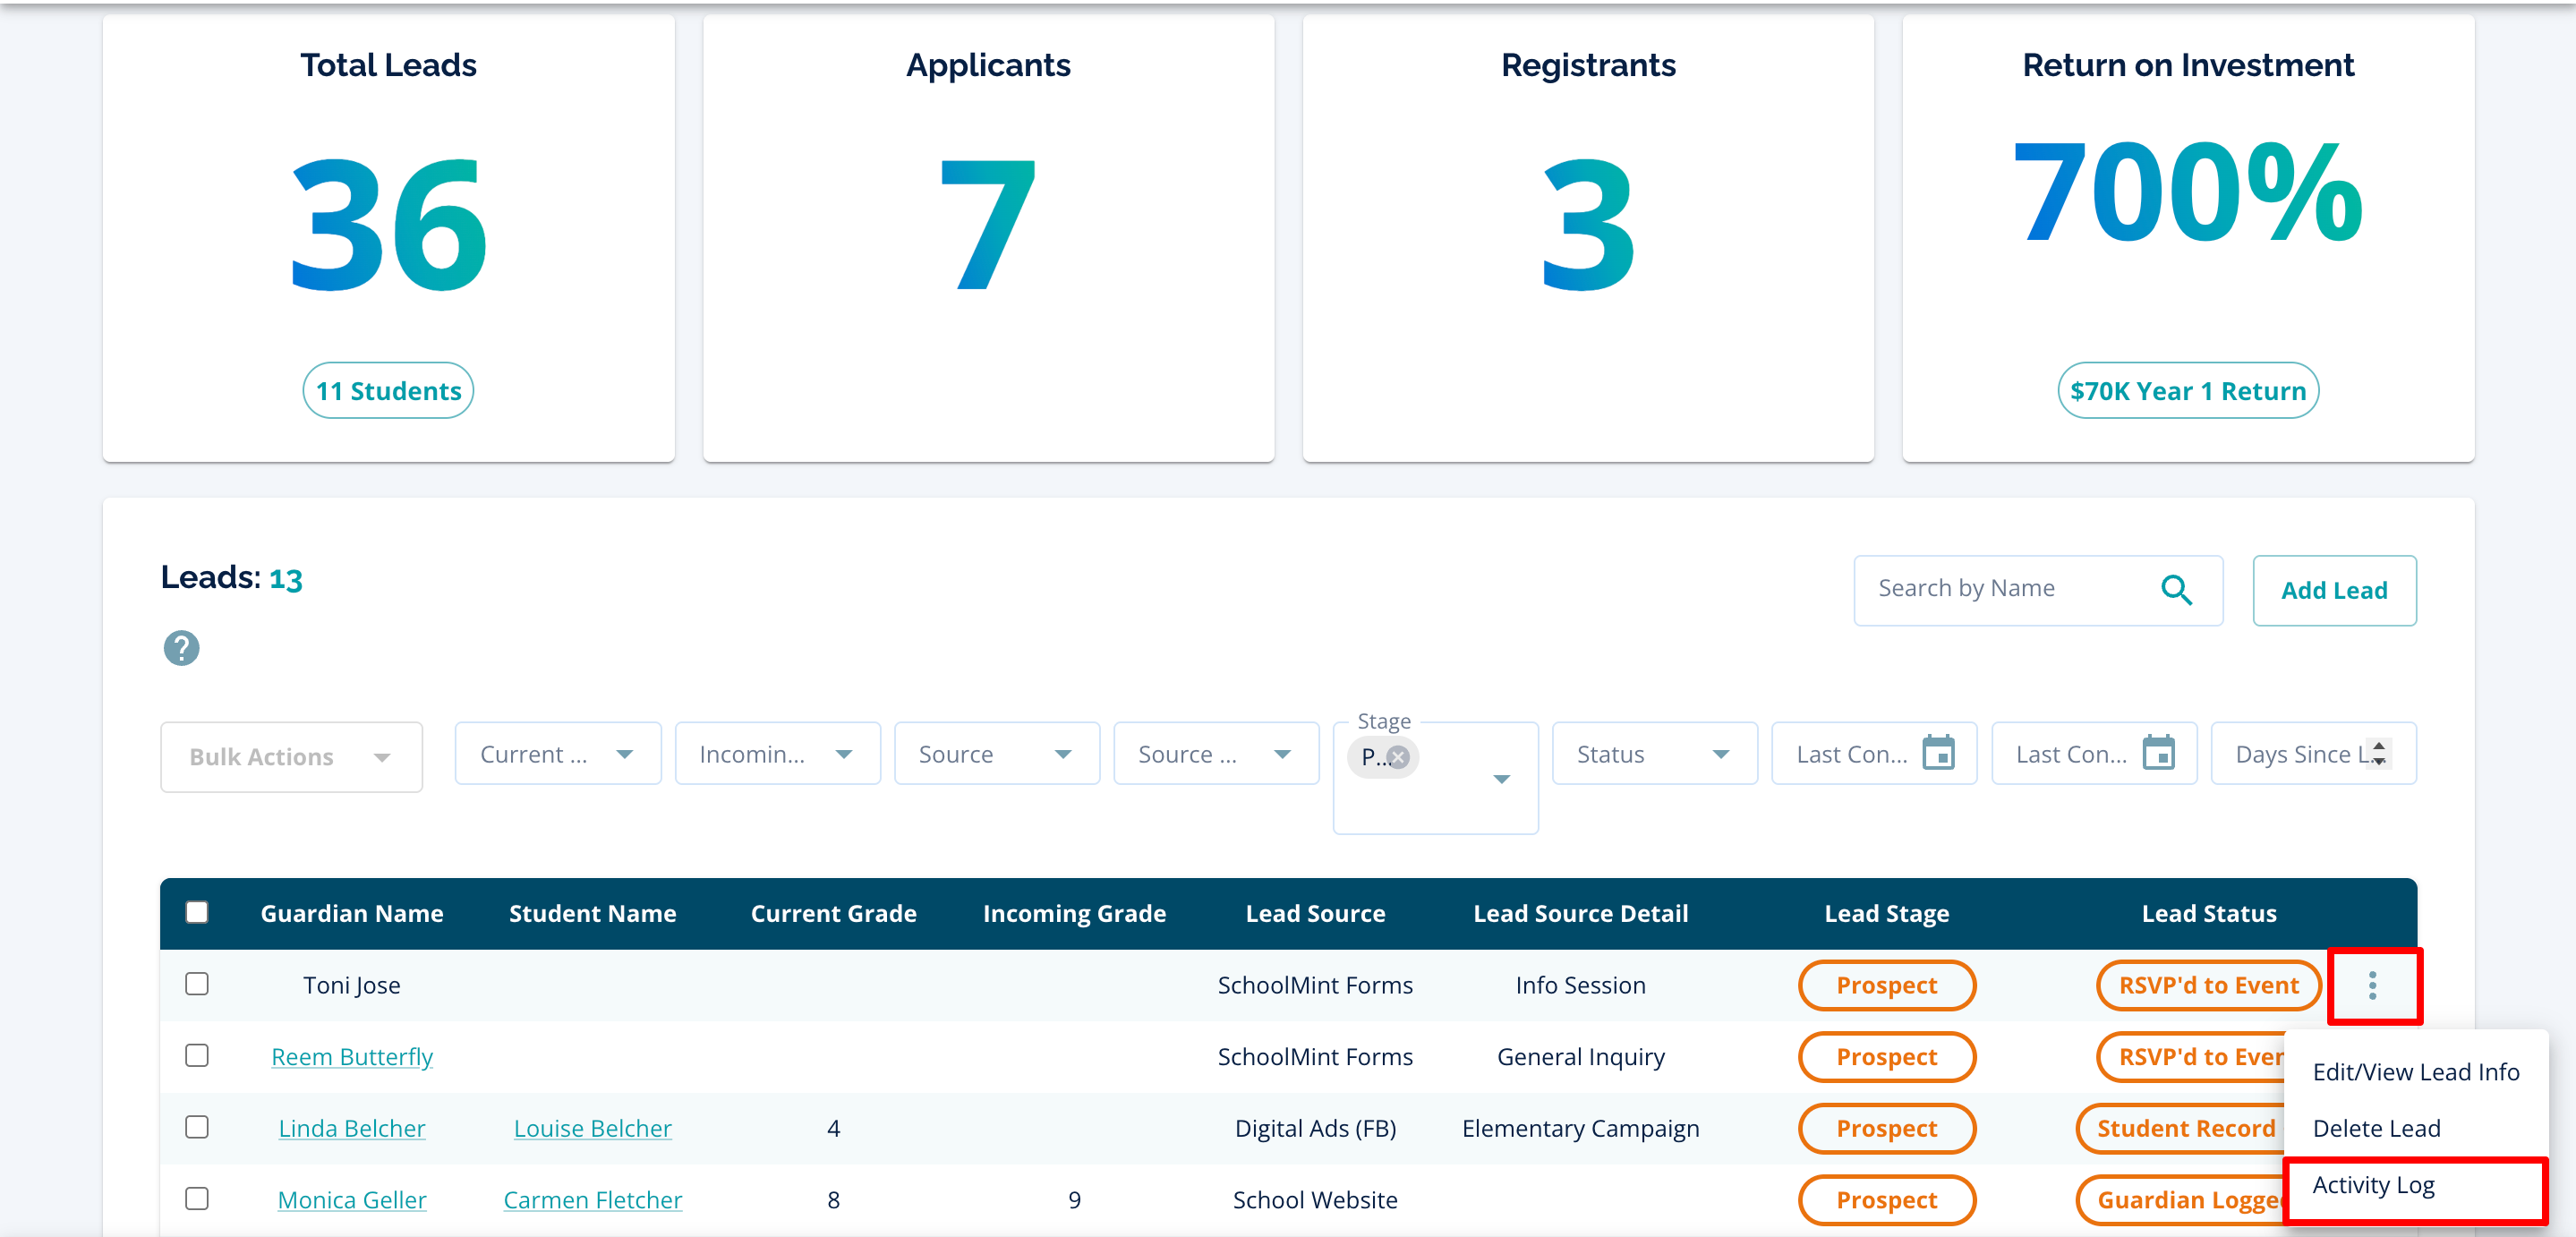Expand the Incoming Grade filter dropdown
This screenshot has width=2576, height=1237.
(777, 753)
